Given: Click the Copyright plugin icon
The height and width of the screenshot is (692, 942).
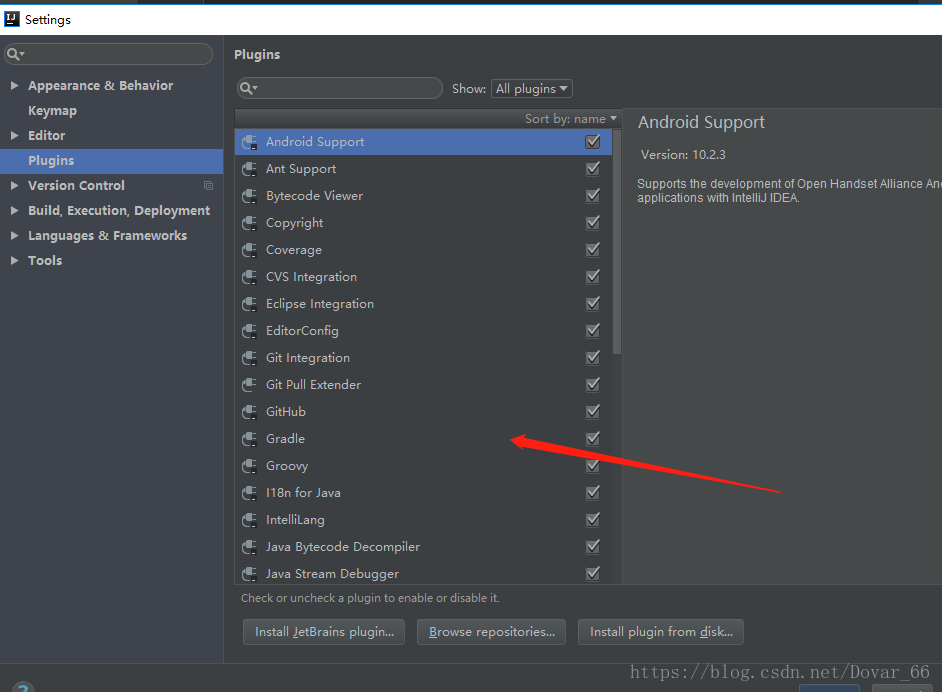Looking at the screenshot, I should 249,223.
